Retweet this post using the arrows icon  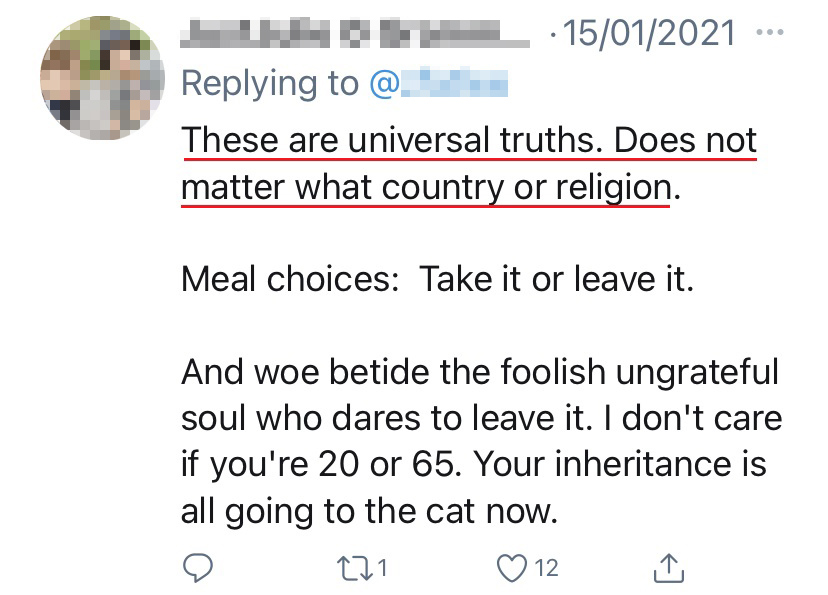pos(347,568)
